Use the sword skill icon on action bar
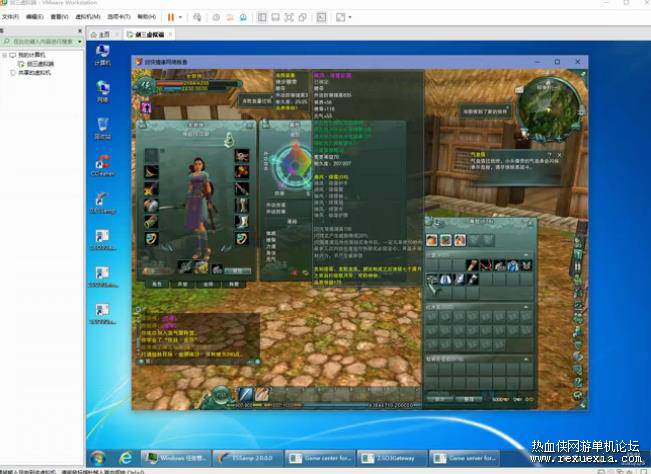651x474 pixels. (245, 393)
